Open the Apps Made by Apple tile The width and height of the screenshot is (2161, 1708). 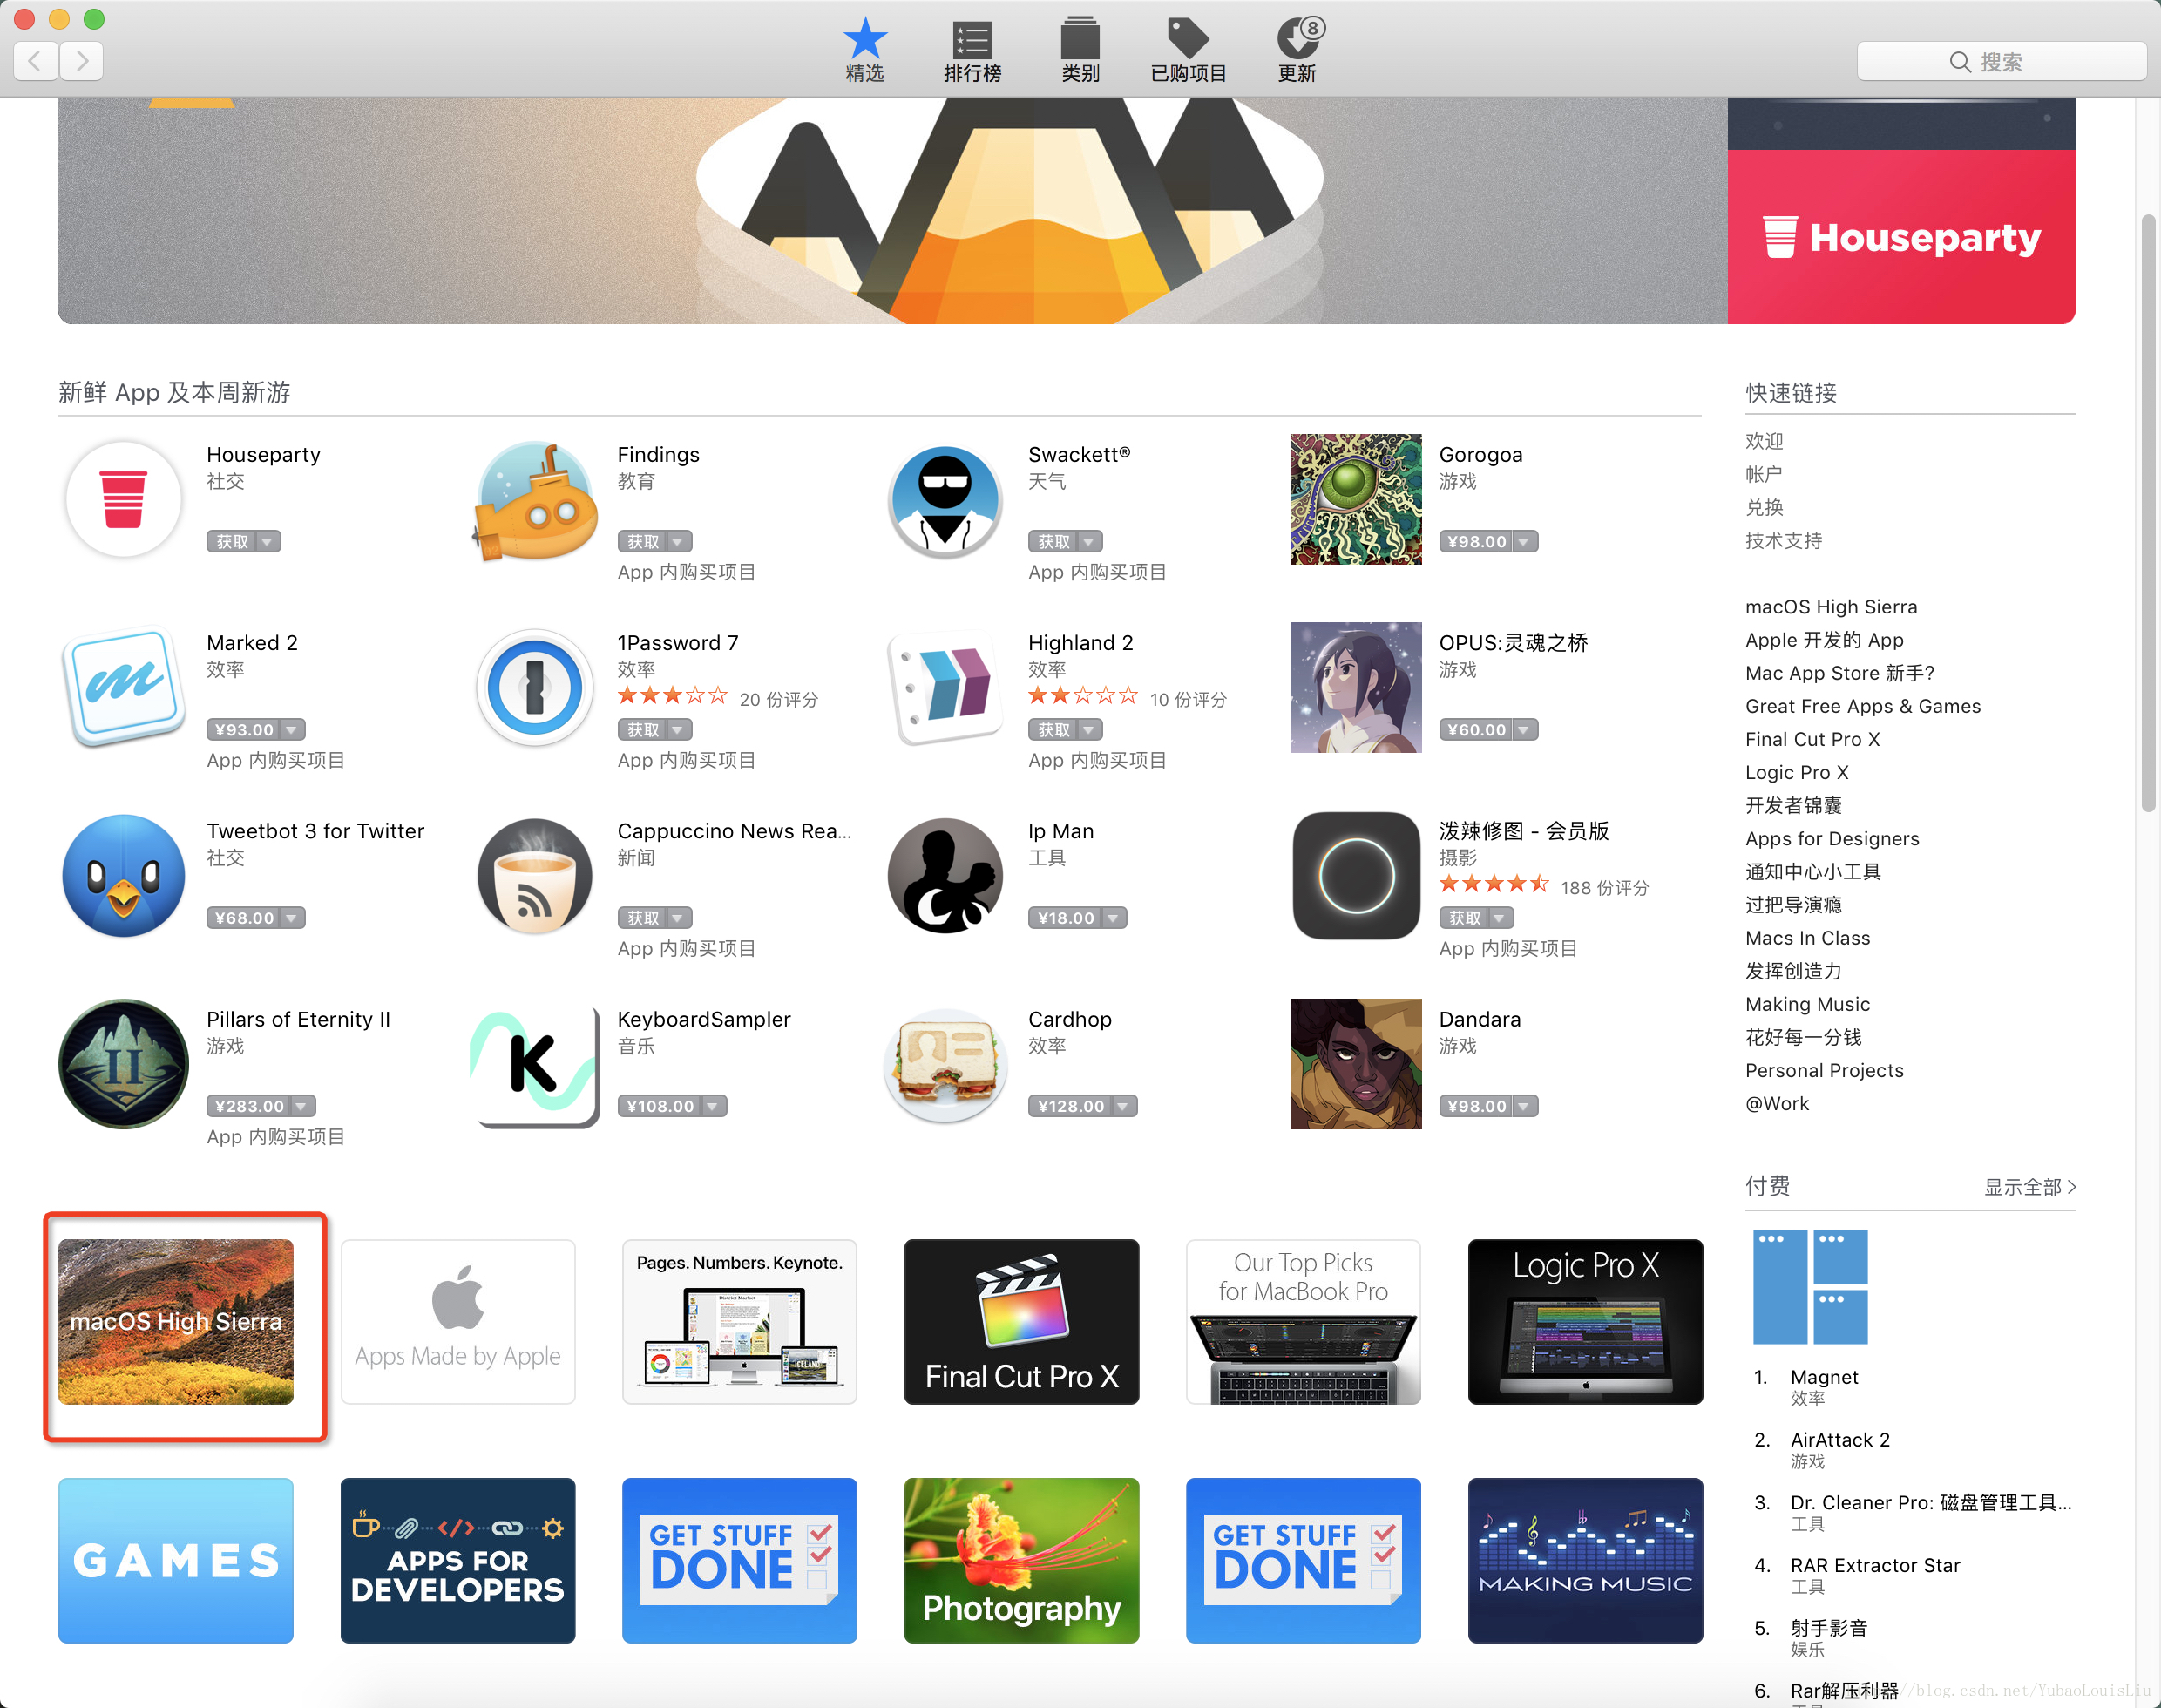pyautogui.click(x=458, y=1322)
